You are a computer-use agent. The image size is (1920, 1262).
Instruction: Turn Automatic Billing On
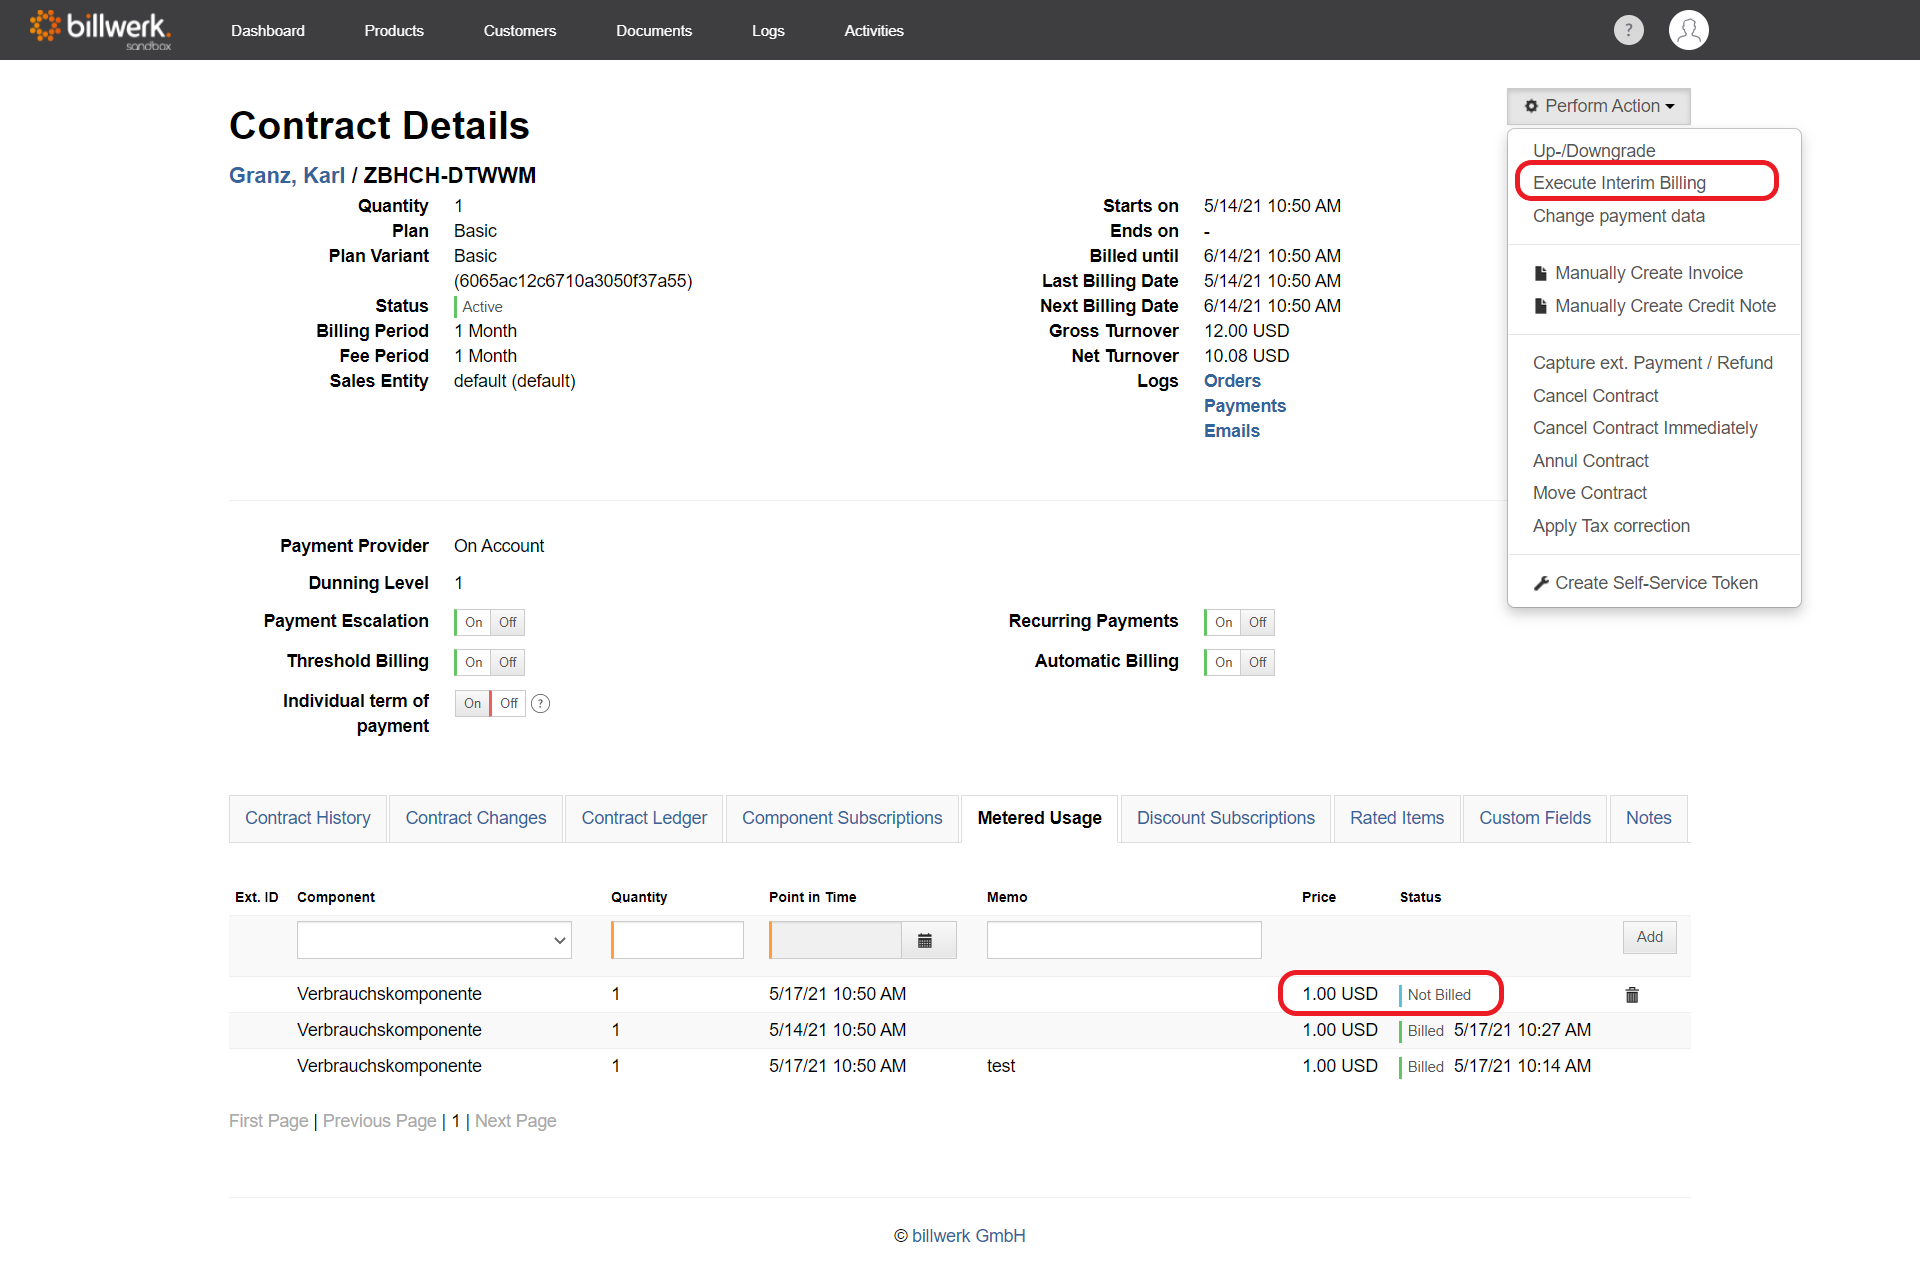(x=1223, y=662)
